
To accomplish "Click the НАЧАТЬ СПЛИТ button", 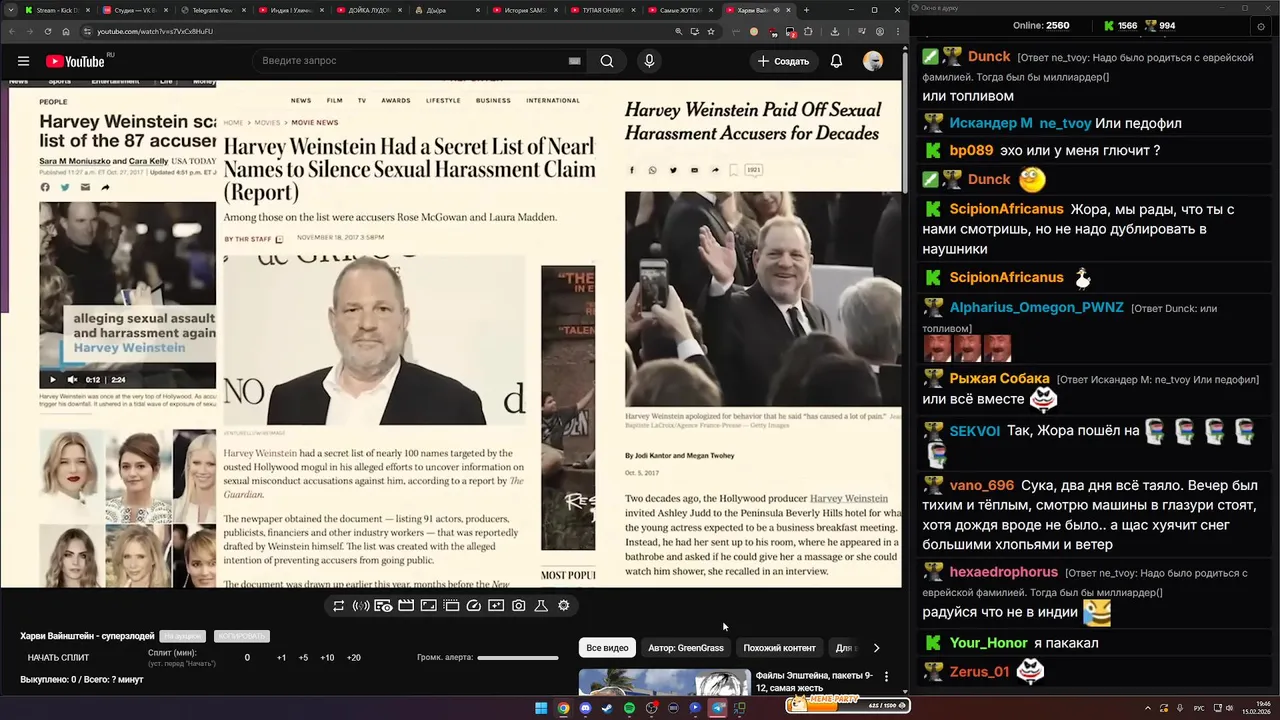I will pos(58,658).
